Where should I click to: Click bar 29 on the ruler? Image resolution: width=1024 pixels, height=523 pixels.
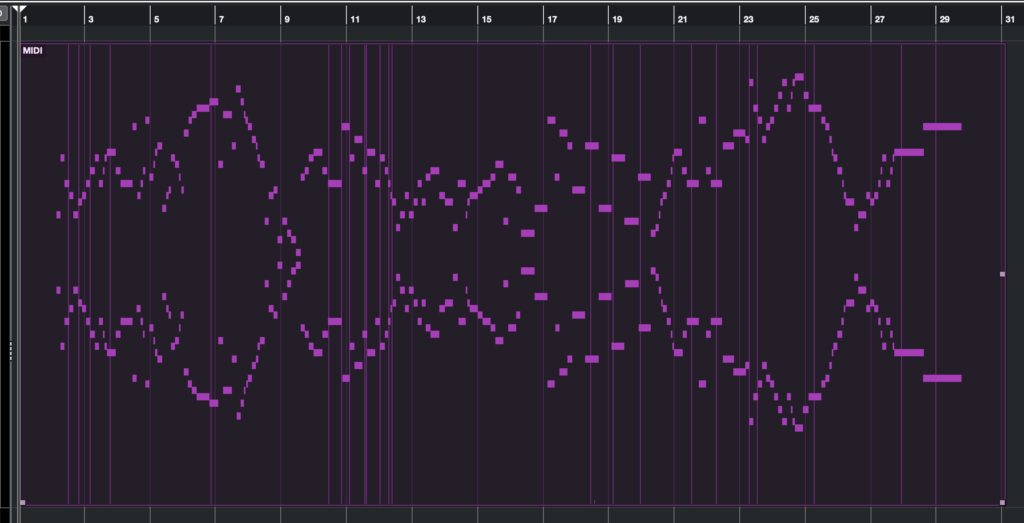[x=943, y=19]
